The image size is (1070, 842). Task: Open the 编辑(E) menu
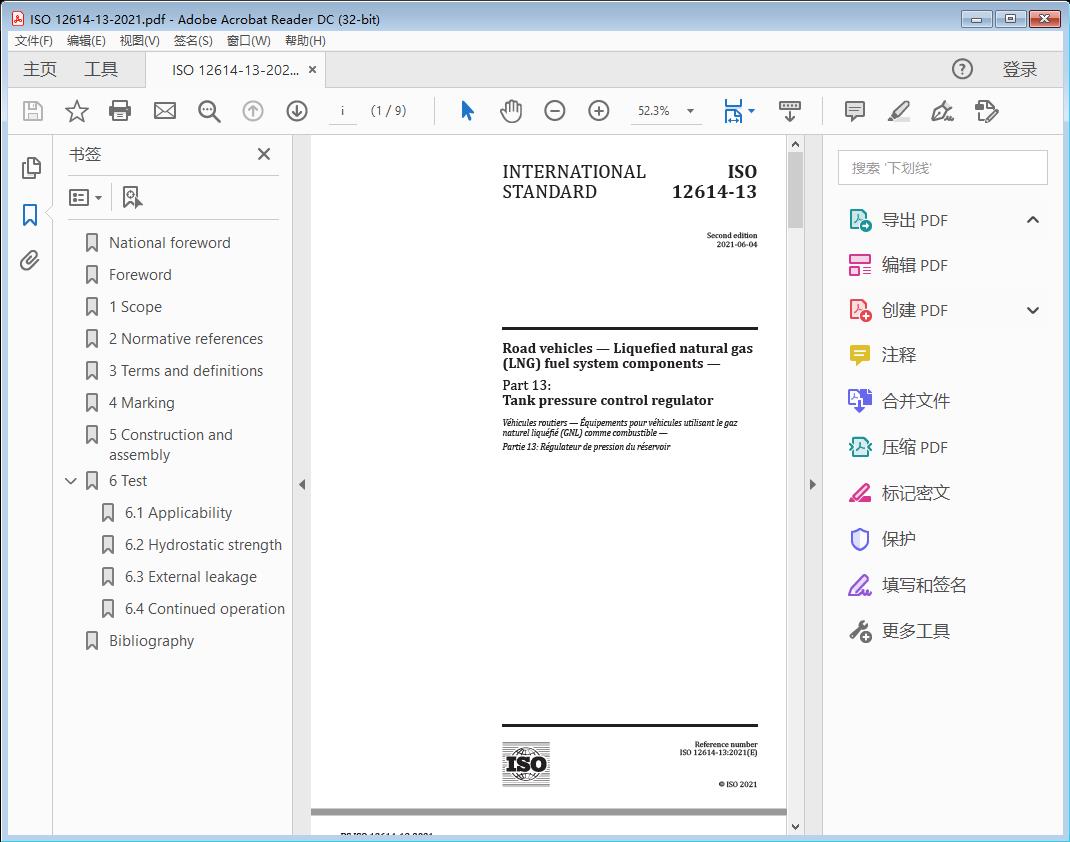86,41
